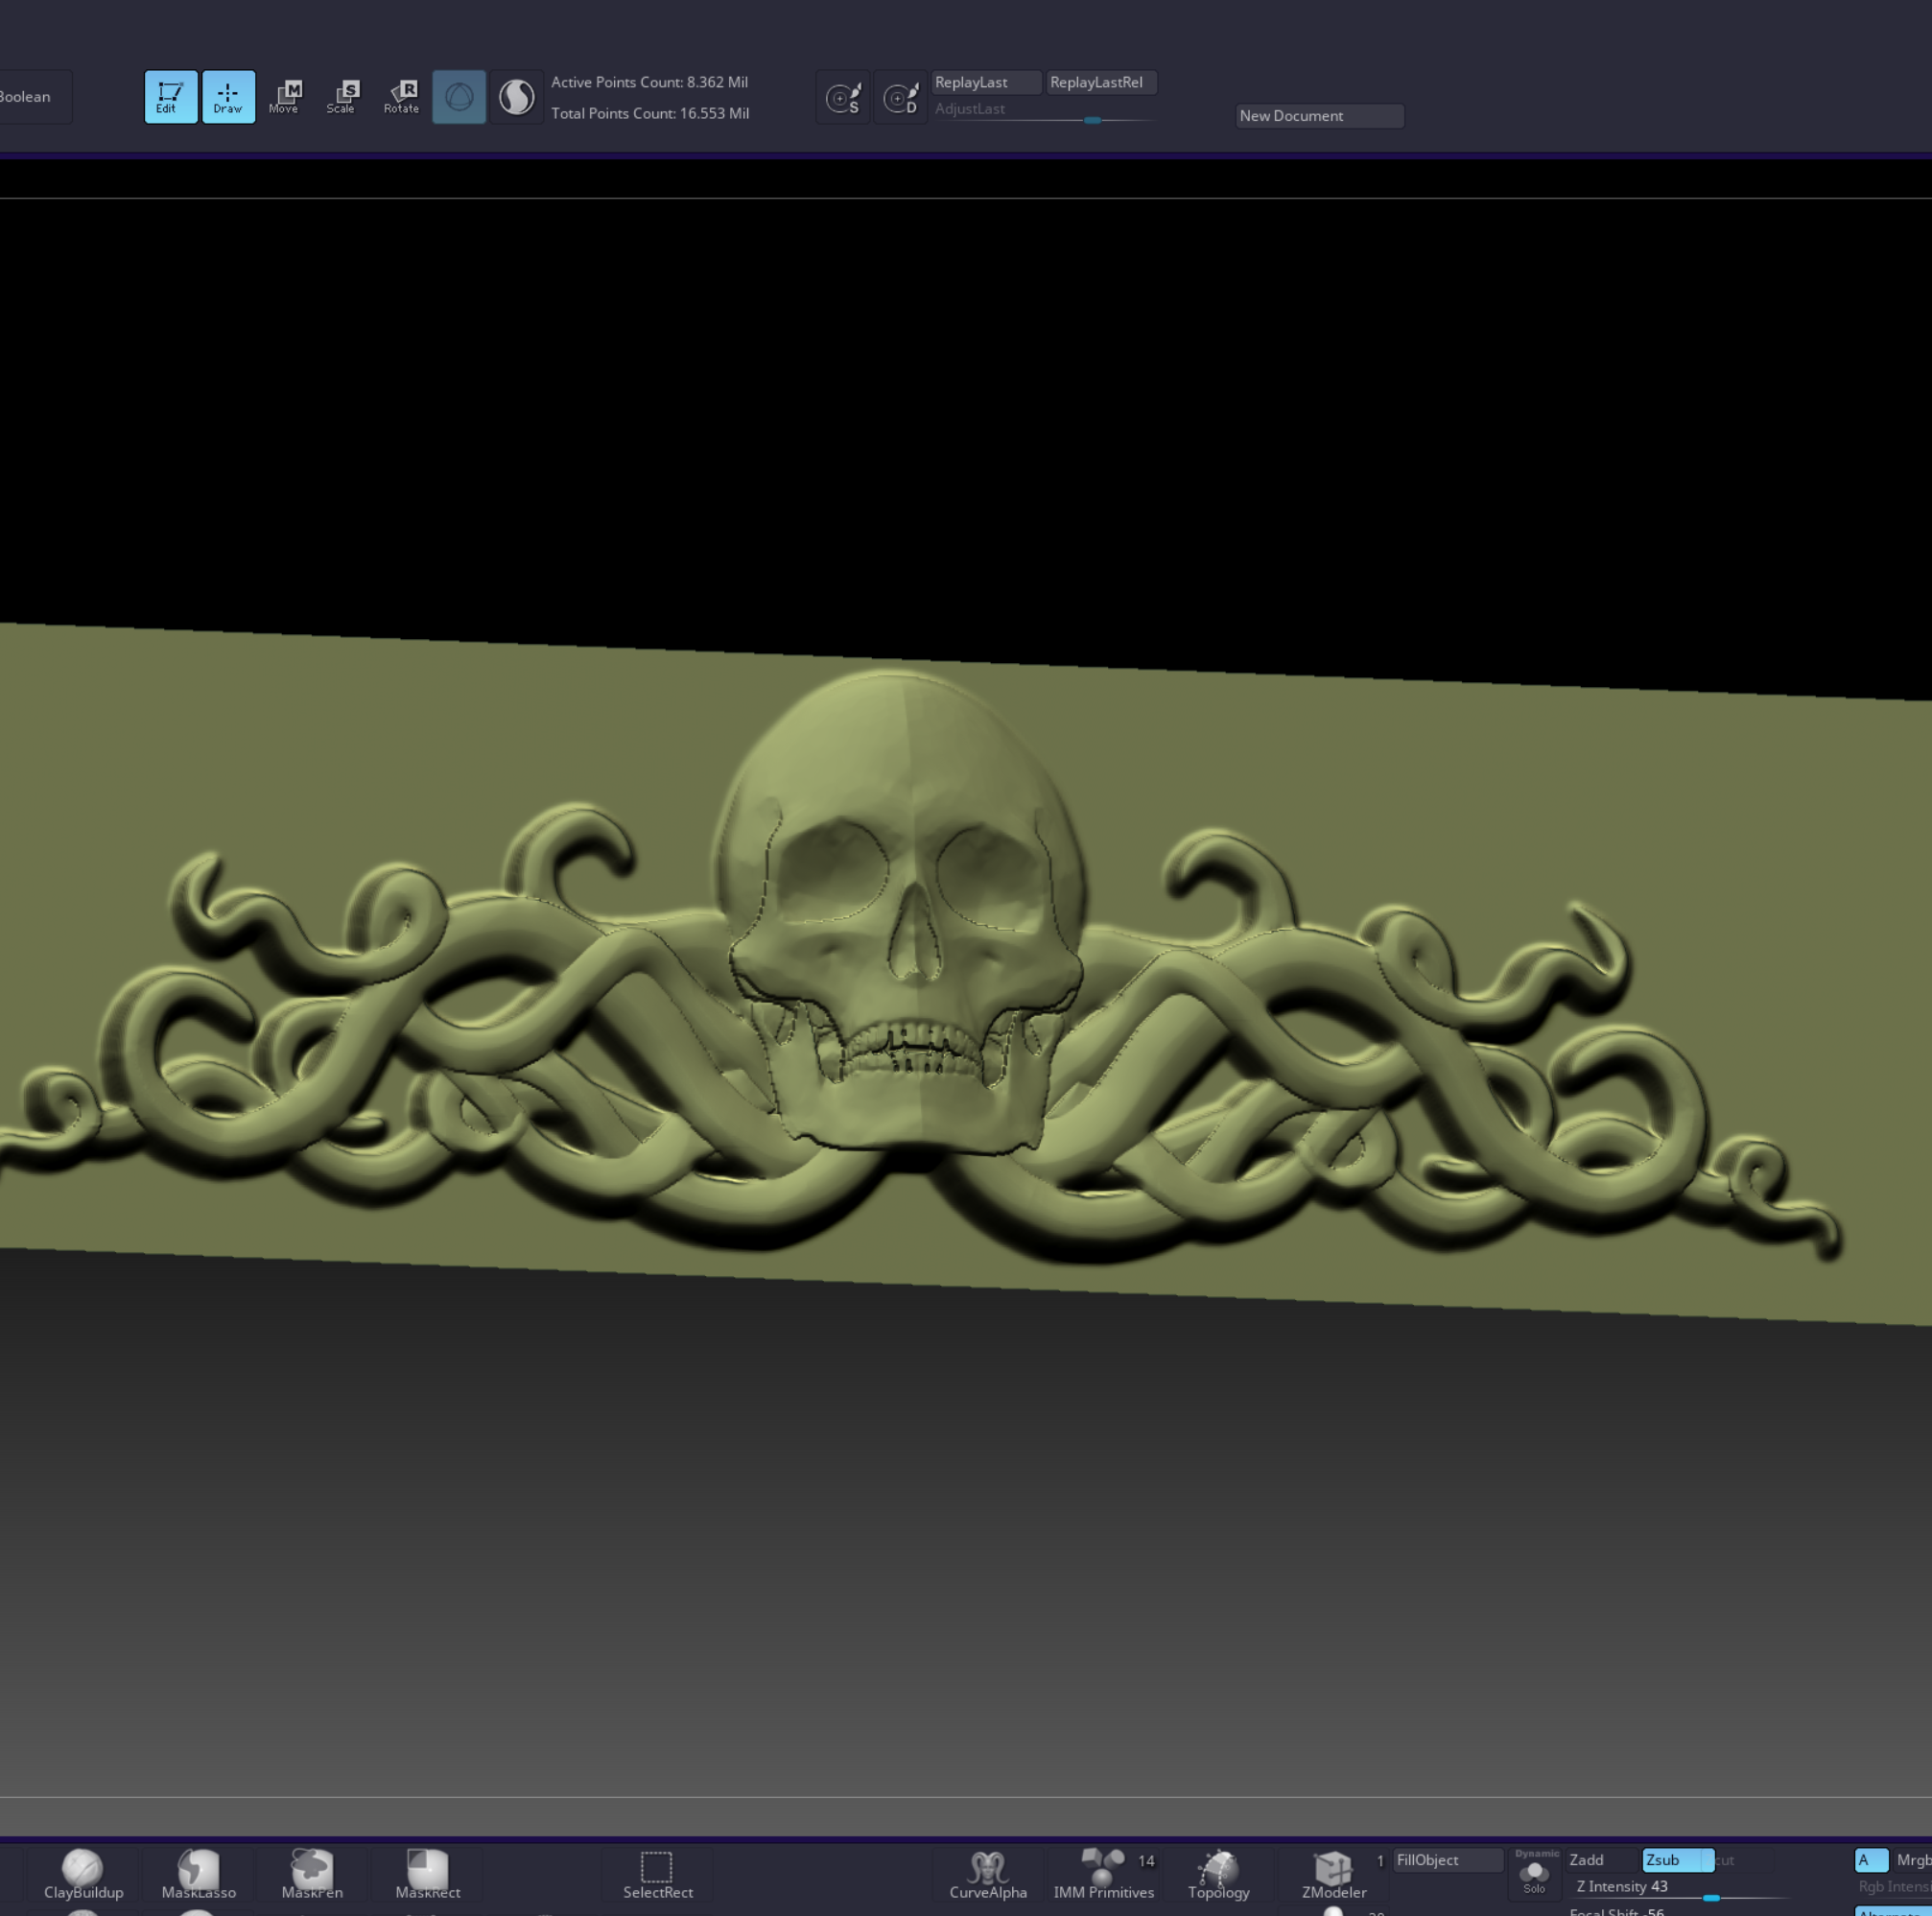Viewport: 1932px width, 1916px height.
Task: Select the SelectRect brush
Action: 657,1873
